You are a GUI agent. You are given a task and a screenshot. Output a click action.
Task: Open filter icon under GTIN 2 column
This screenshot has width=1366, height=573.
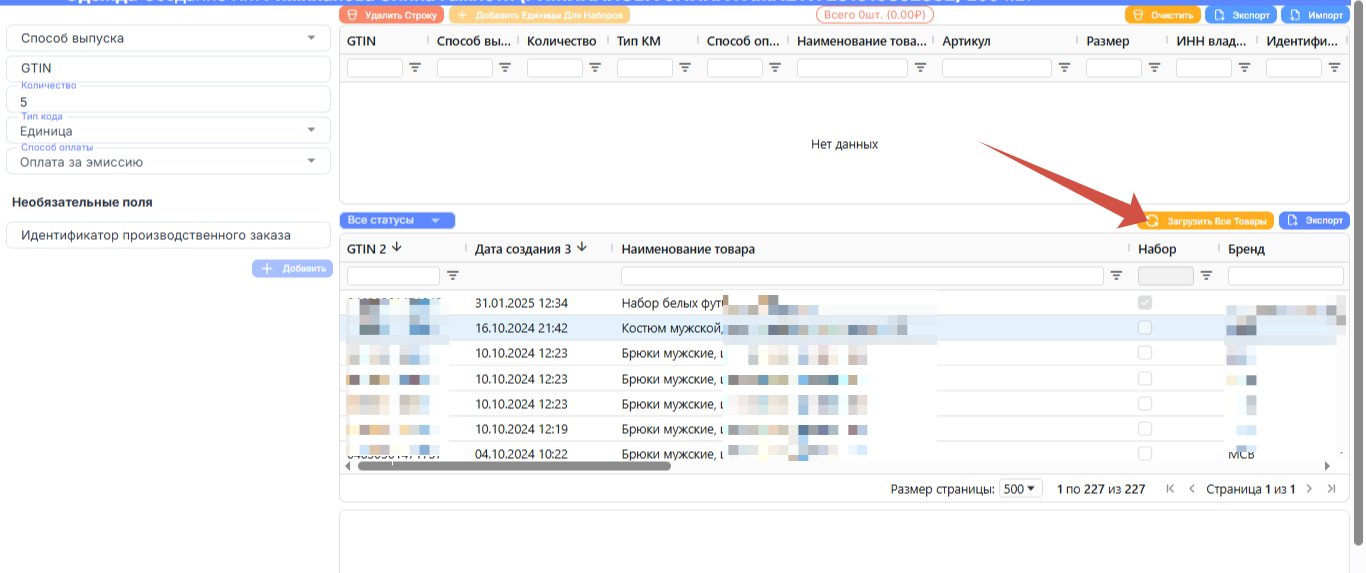453,275
